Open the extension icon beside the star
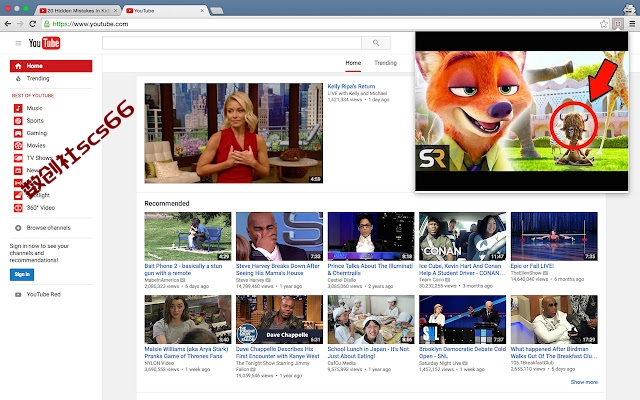The image size is (640, 400). pos(618,24)
